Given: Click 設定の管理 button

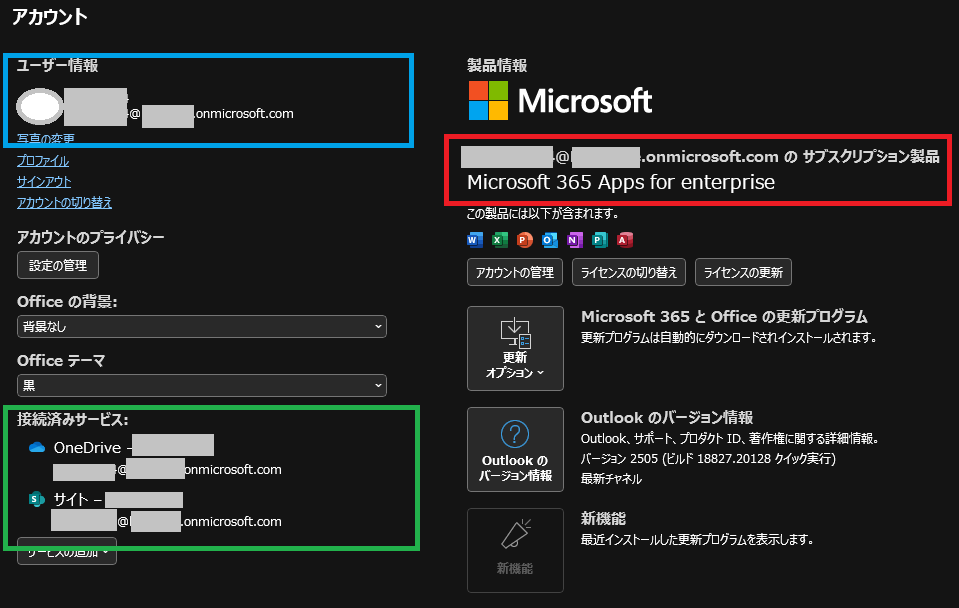Looking at the screenshot, I should pyautogui.click(x=57, y=265).
